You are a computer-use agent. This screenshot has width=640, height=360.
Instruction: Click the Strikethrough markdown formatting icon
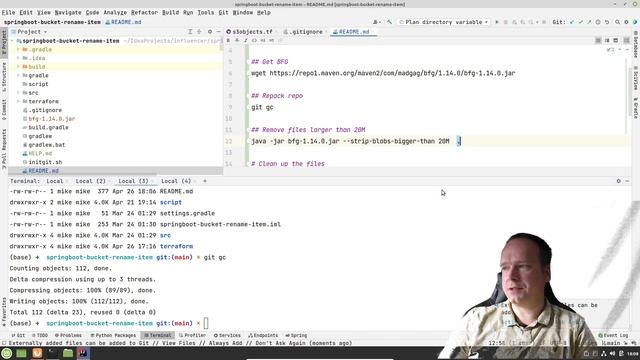pos(237,40)
